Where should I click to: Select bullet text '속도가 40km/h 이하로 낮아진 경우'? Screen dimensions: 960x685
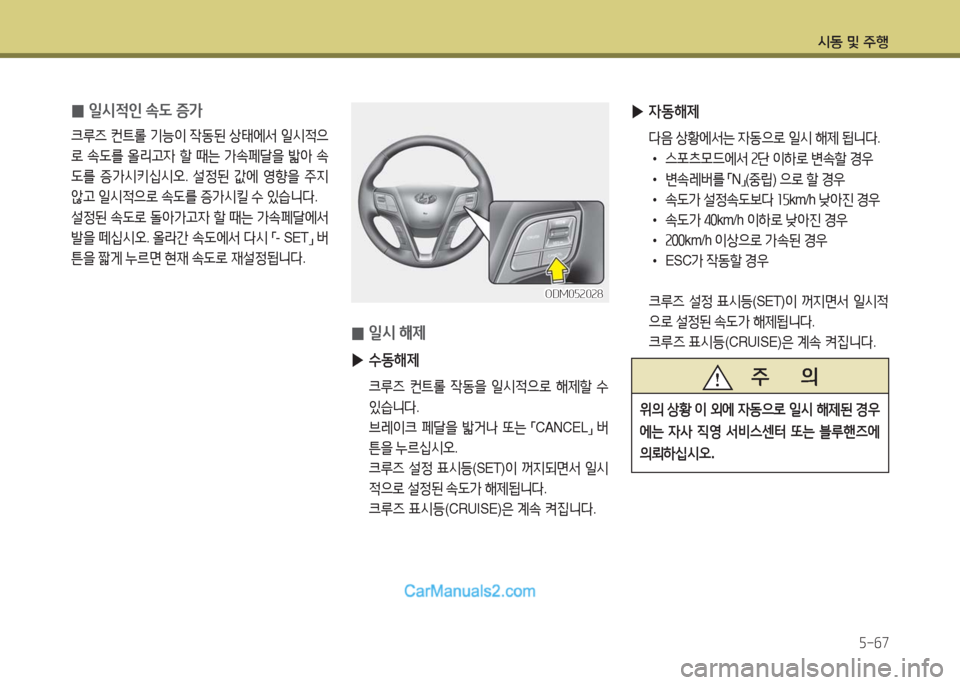pos(756,220)
